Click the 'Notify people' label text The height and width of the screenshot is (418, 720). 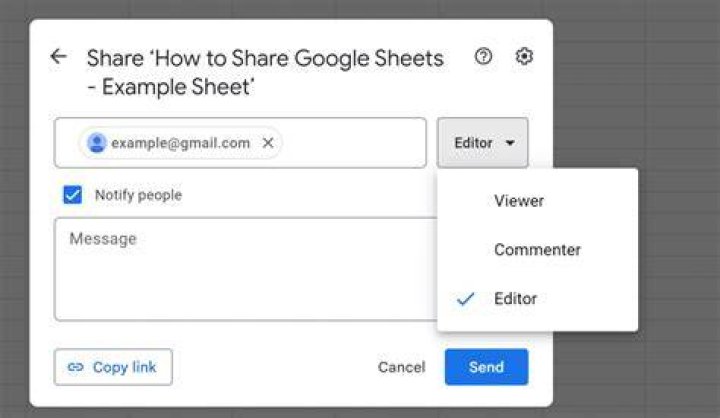coord(138,195)
